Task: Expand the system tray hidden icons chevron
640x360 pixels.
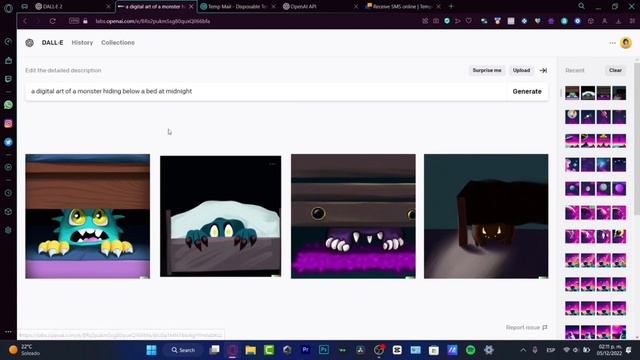Action: [x=523, y=350]
